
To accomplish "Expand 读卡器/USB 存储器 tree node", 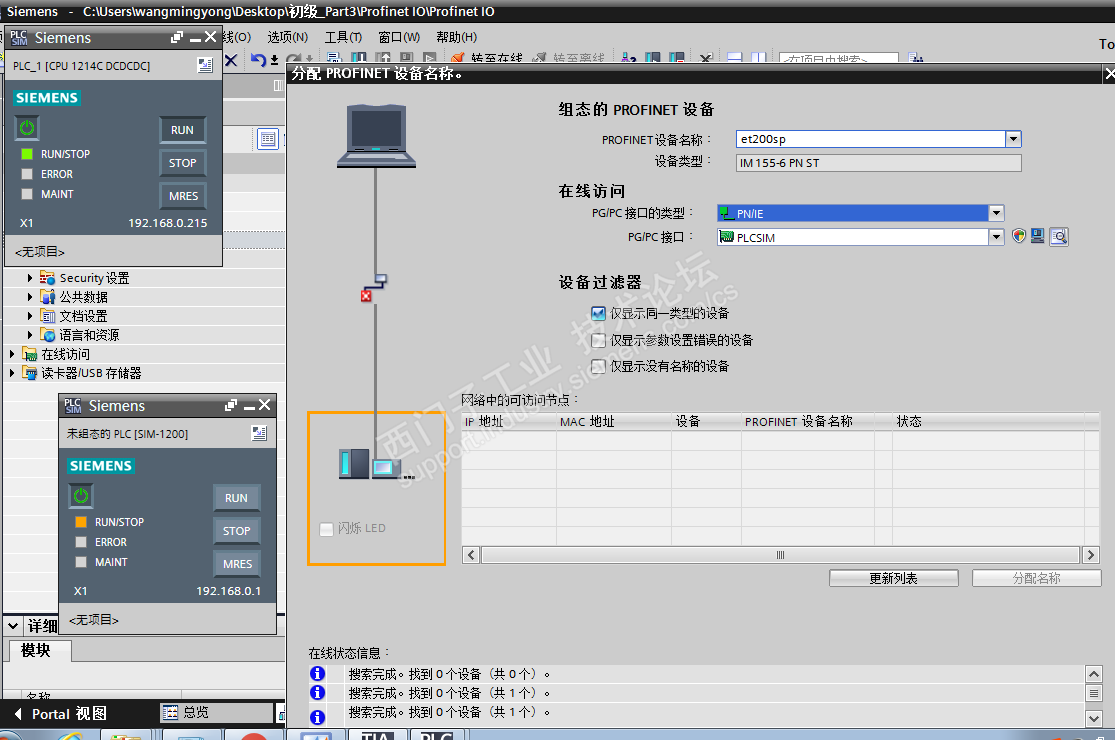I will pyautogui.click(x=12, y=372).
